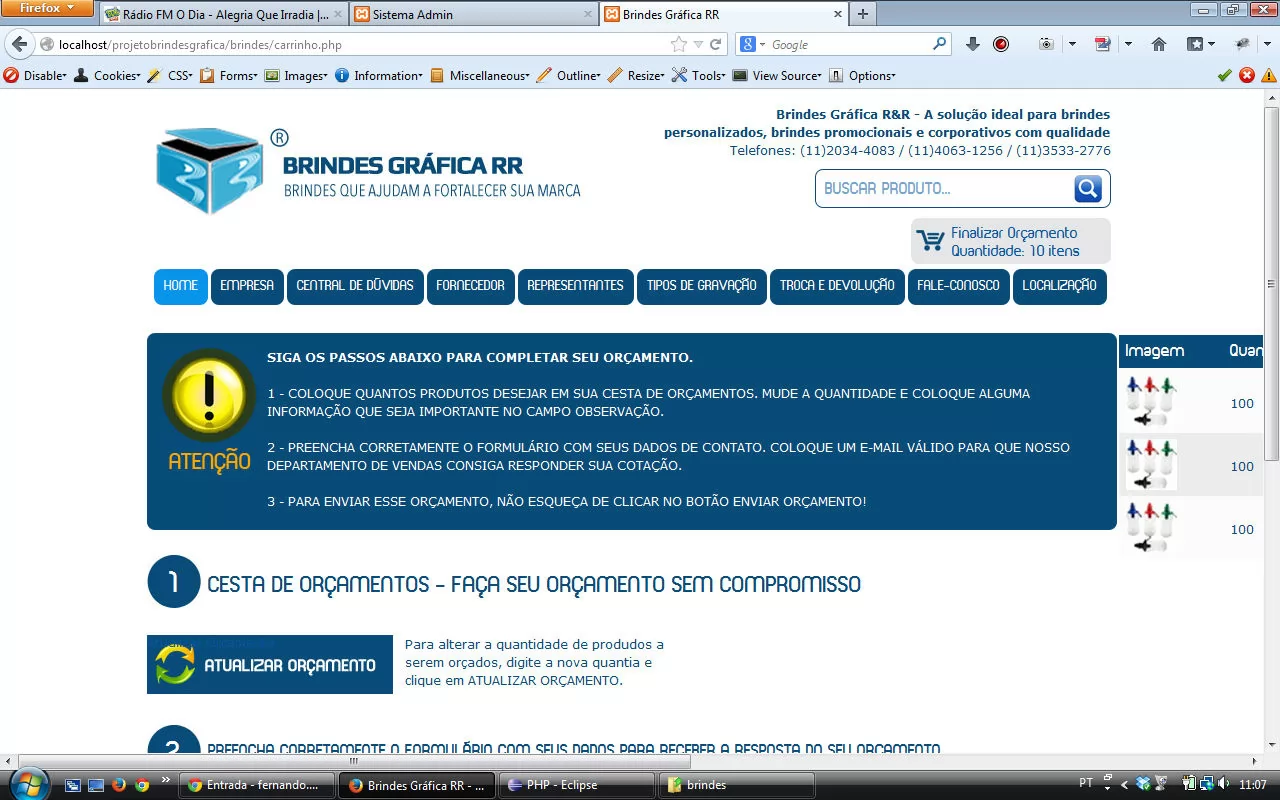Open the Empresa navigation menu item
Viewport: 1280px width, 800px height.
pos(247,286)
